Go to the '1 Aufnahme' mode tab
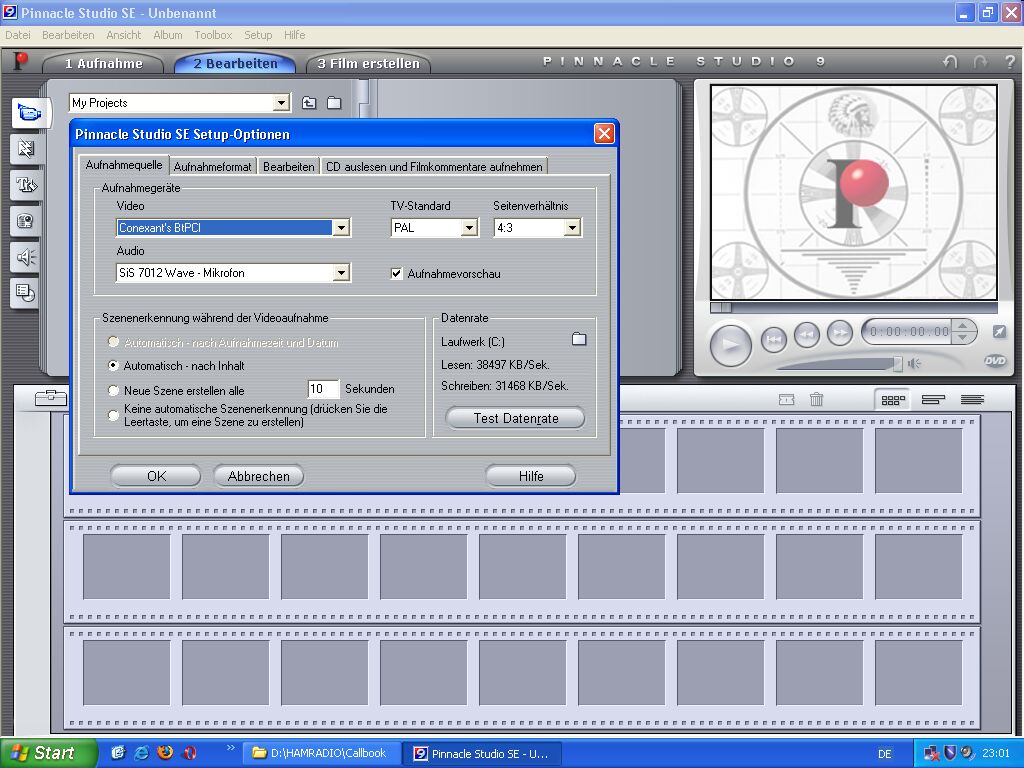Image resolution: width=1024 pixels, height=768 pixels. point(103,63)
